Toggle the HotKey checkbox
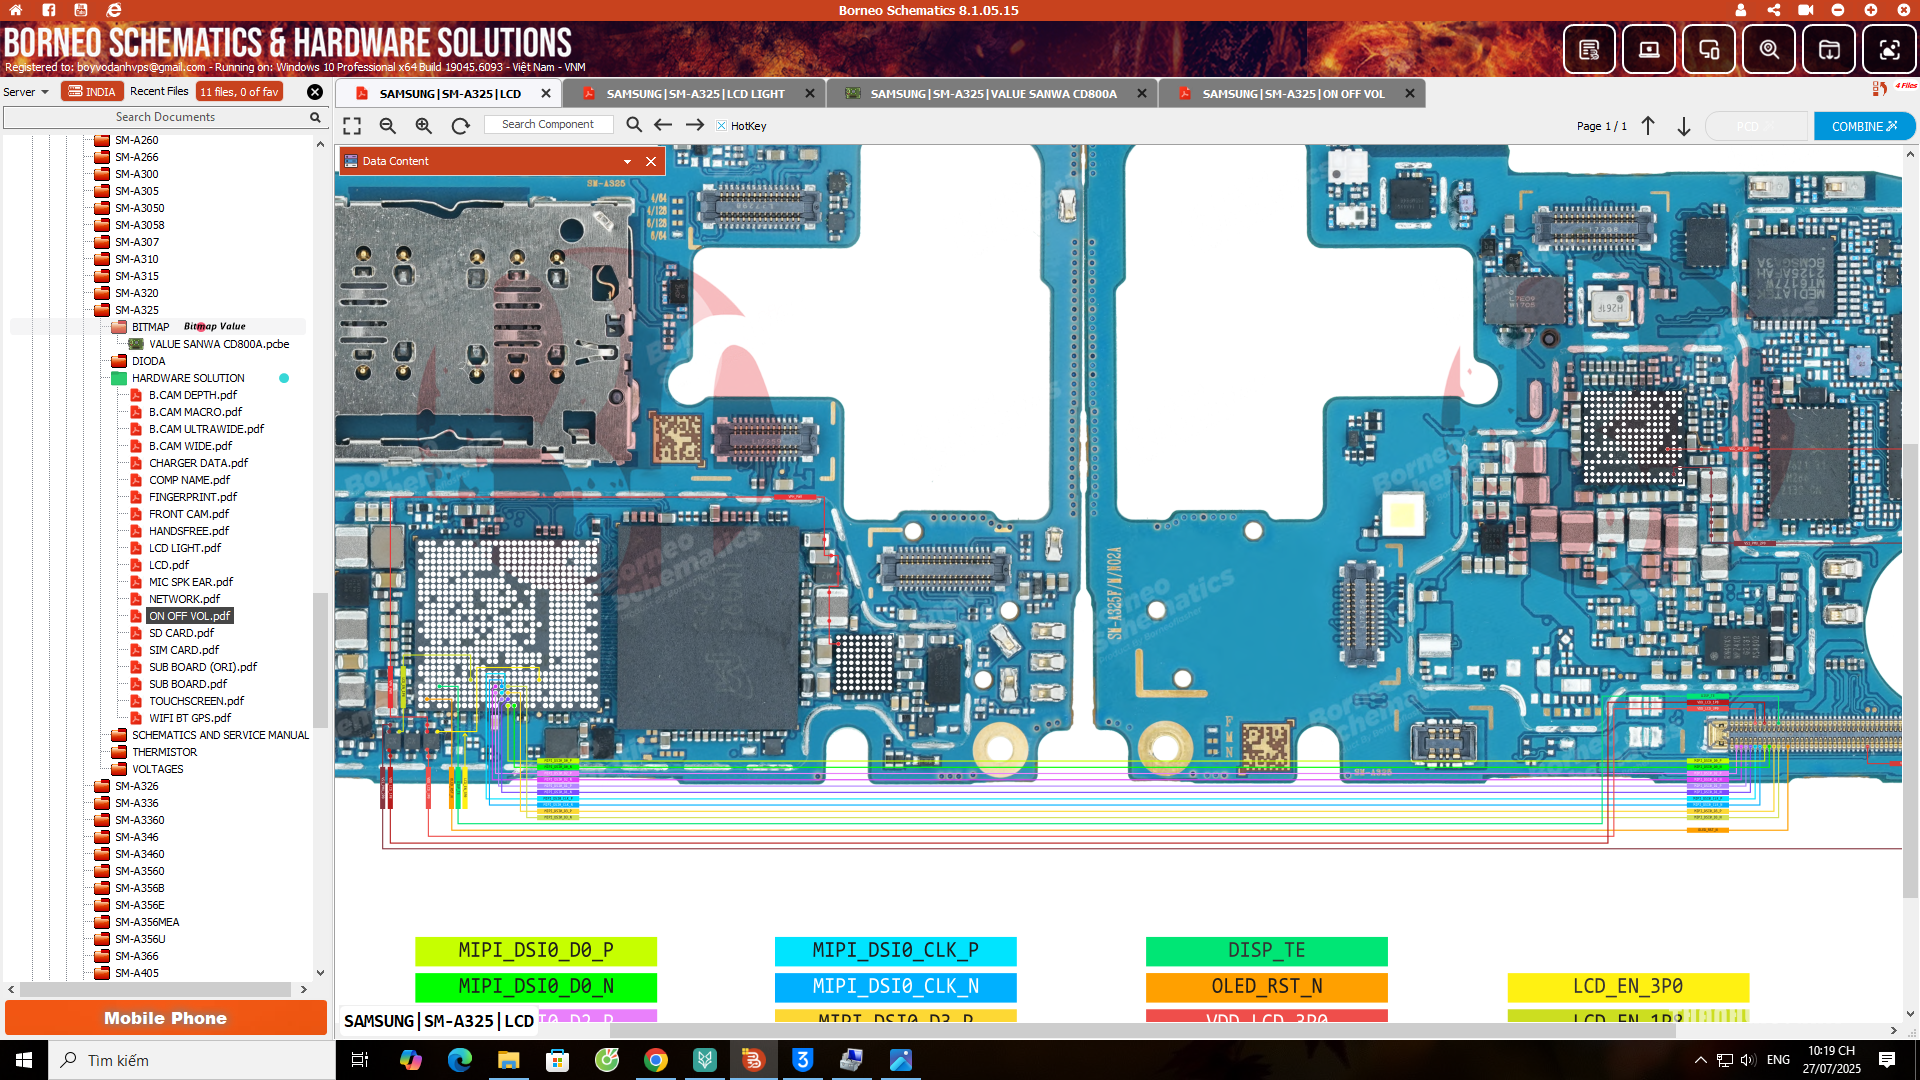Viewport: 1920px width, 1080px height. (x=721, y=126)
